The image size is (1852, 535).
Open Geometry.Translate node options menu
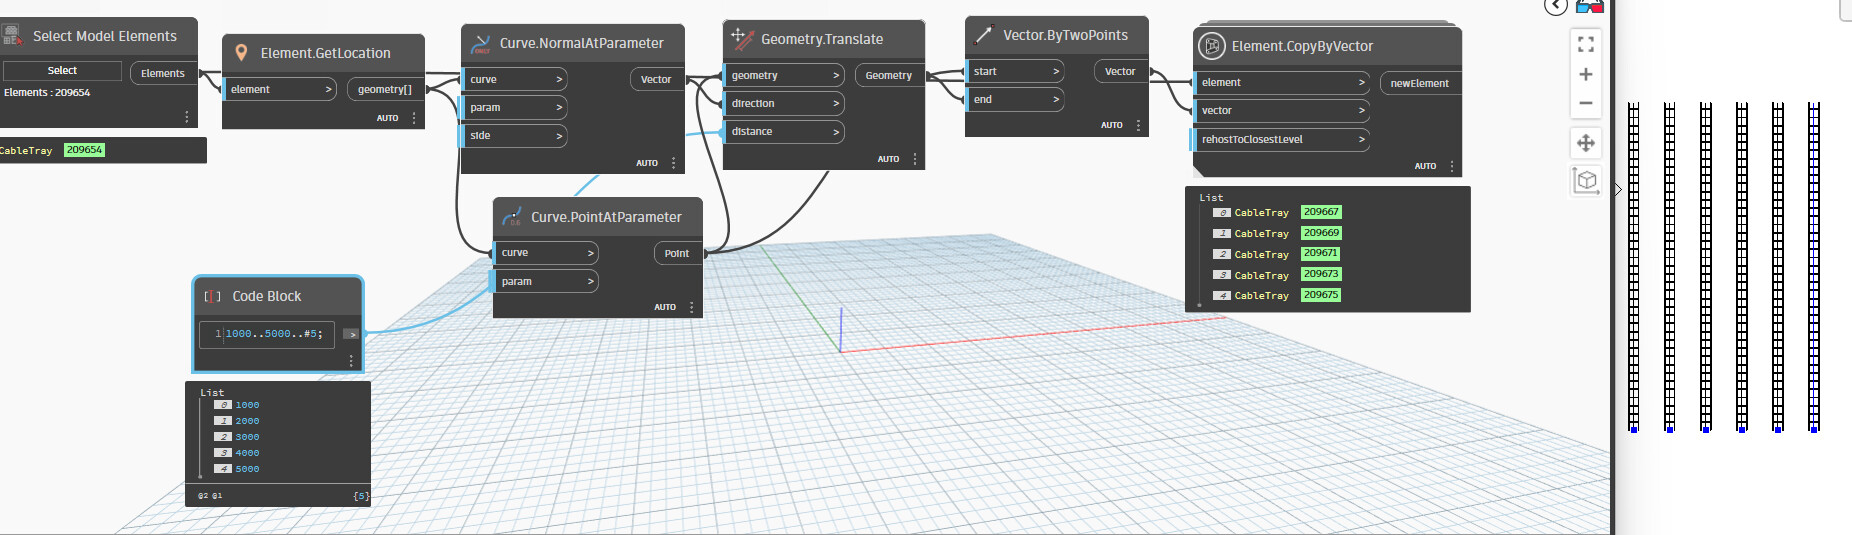tap(915, 159)
